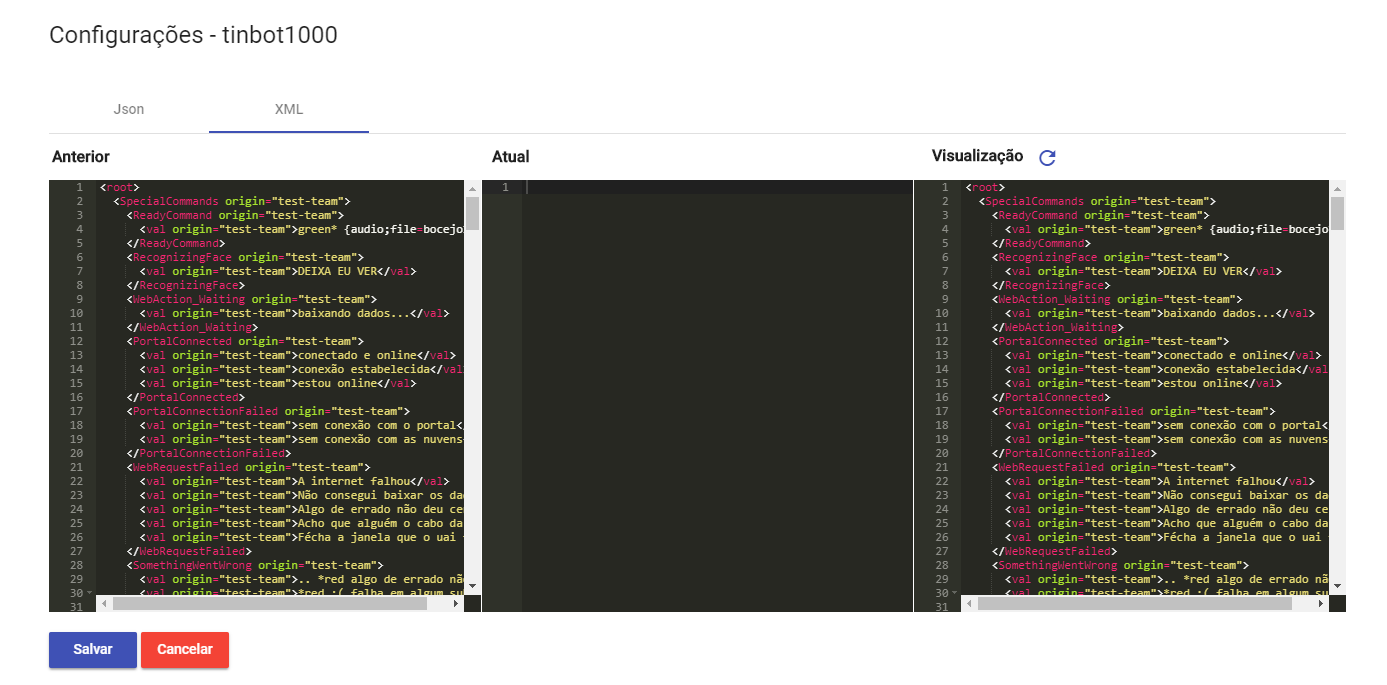Click the Visualização horizontal scroll right arrow
Screen dimensions: 1387x685
(1322, 604)
